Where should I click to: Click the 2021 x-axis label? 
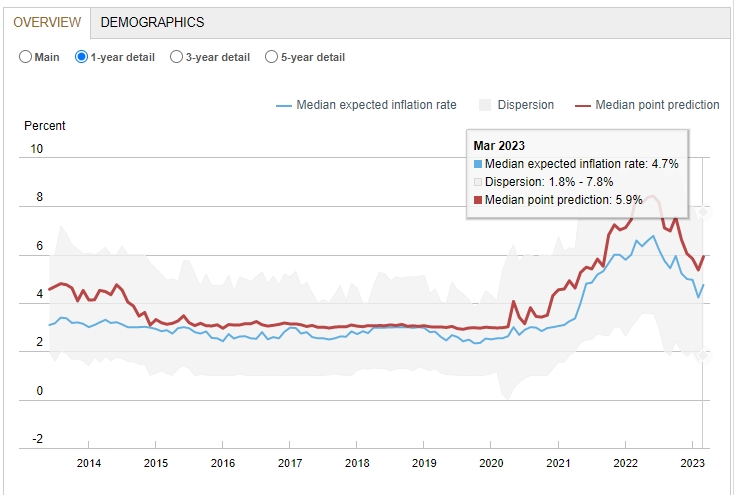point(558,463)
